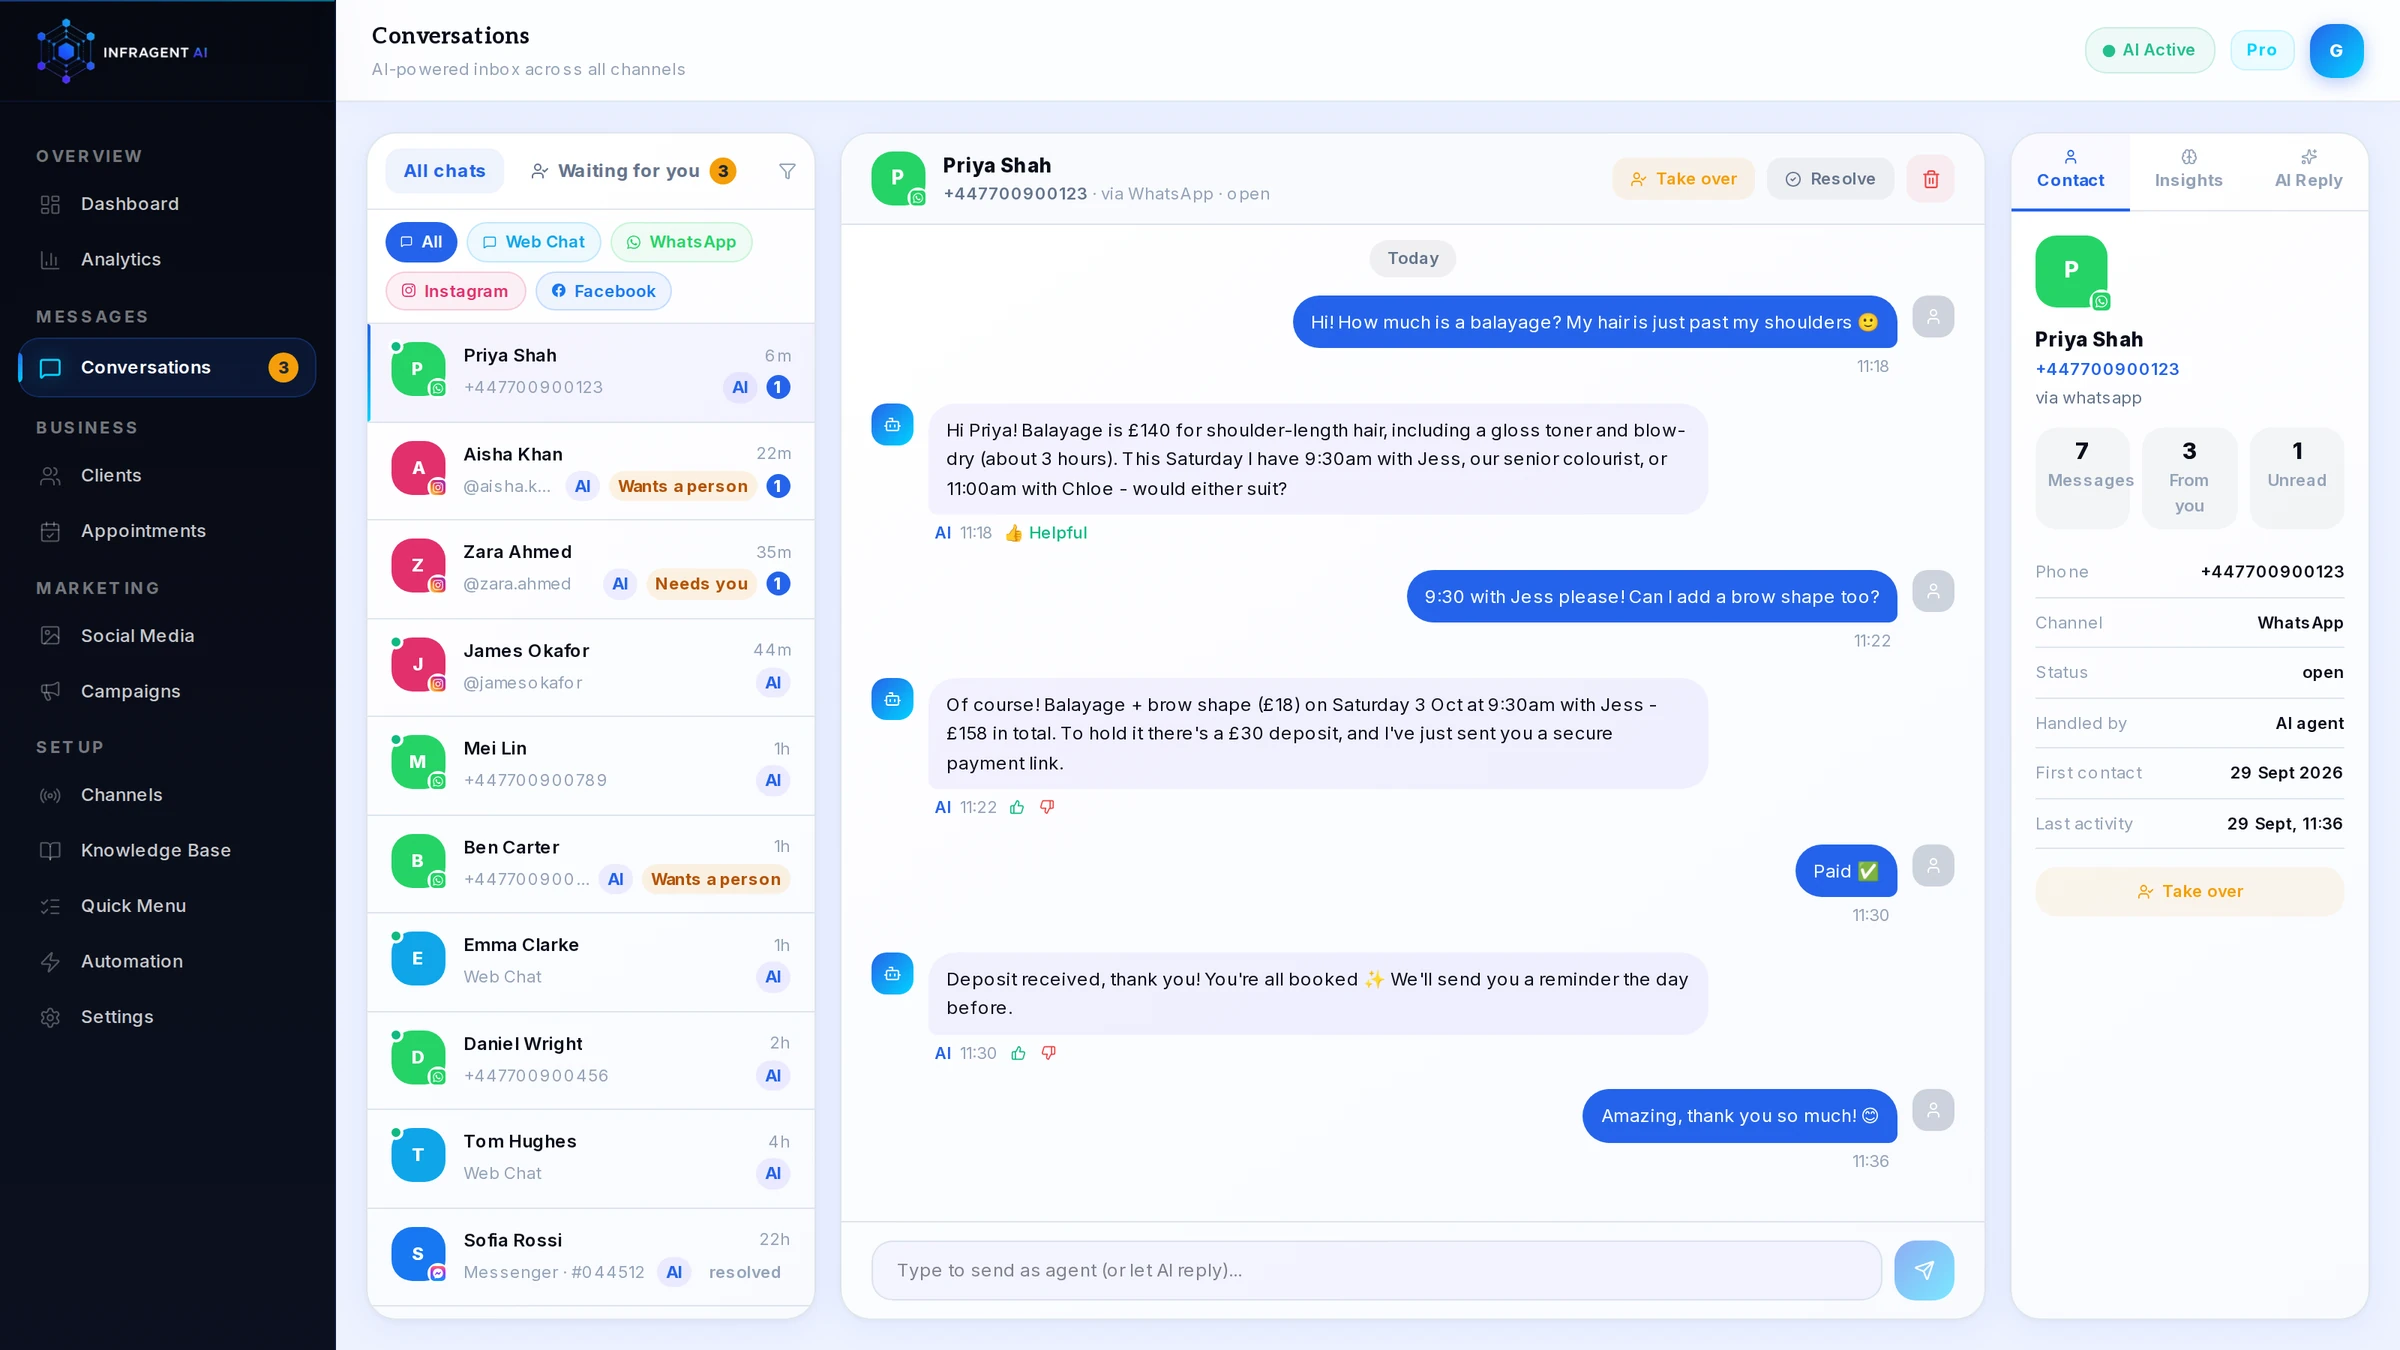Open Clients section
The height and width of the screenshot is (1350, 2400).
click(167, 475)
